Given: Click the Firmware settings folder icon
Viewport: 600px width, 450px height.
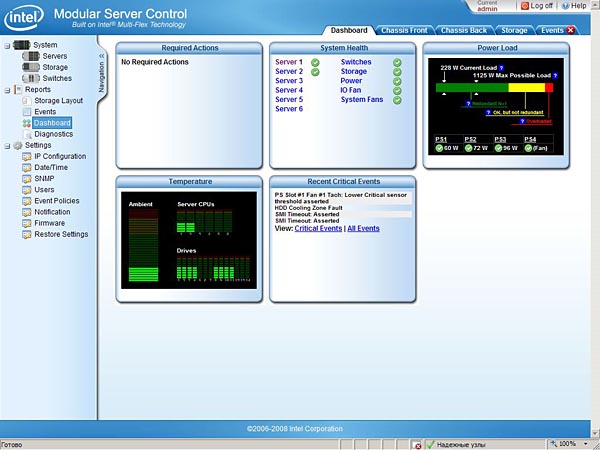Looking at the screenshot, I should click(x=26, y=223).
